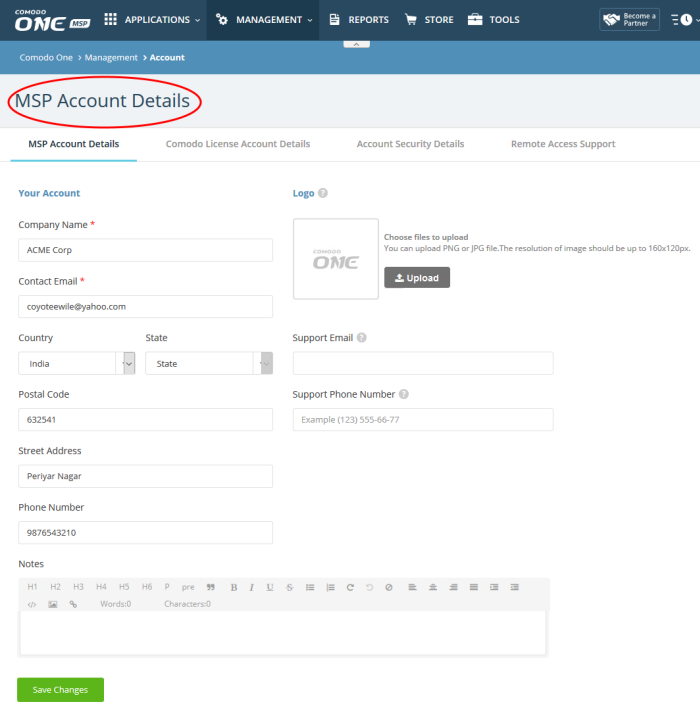Click the Support Email field

pyautogui.click(x=423, y=363)
